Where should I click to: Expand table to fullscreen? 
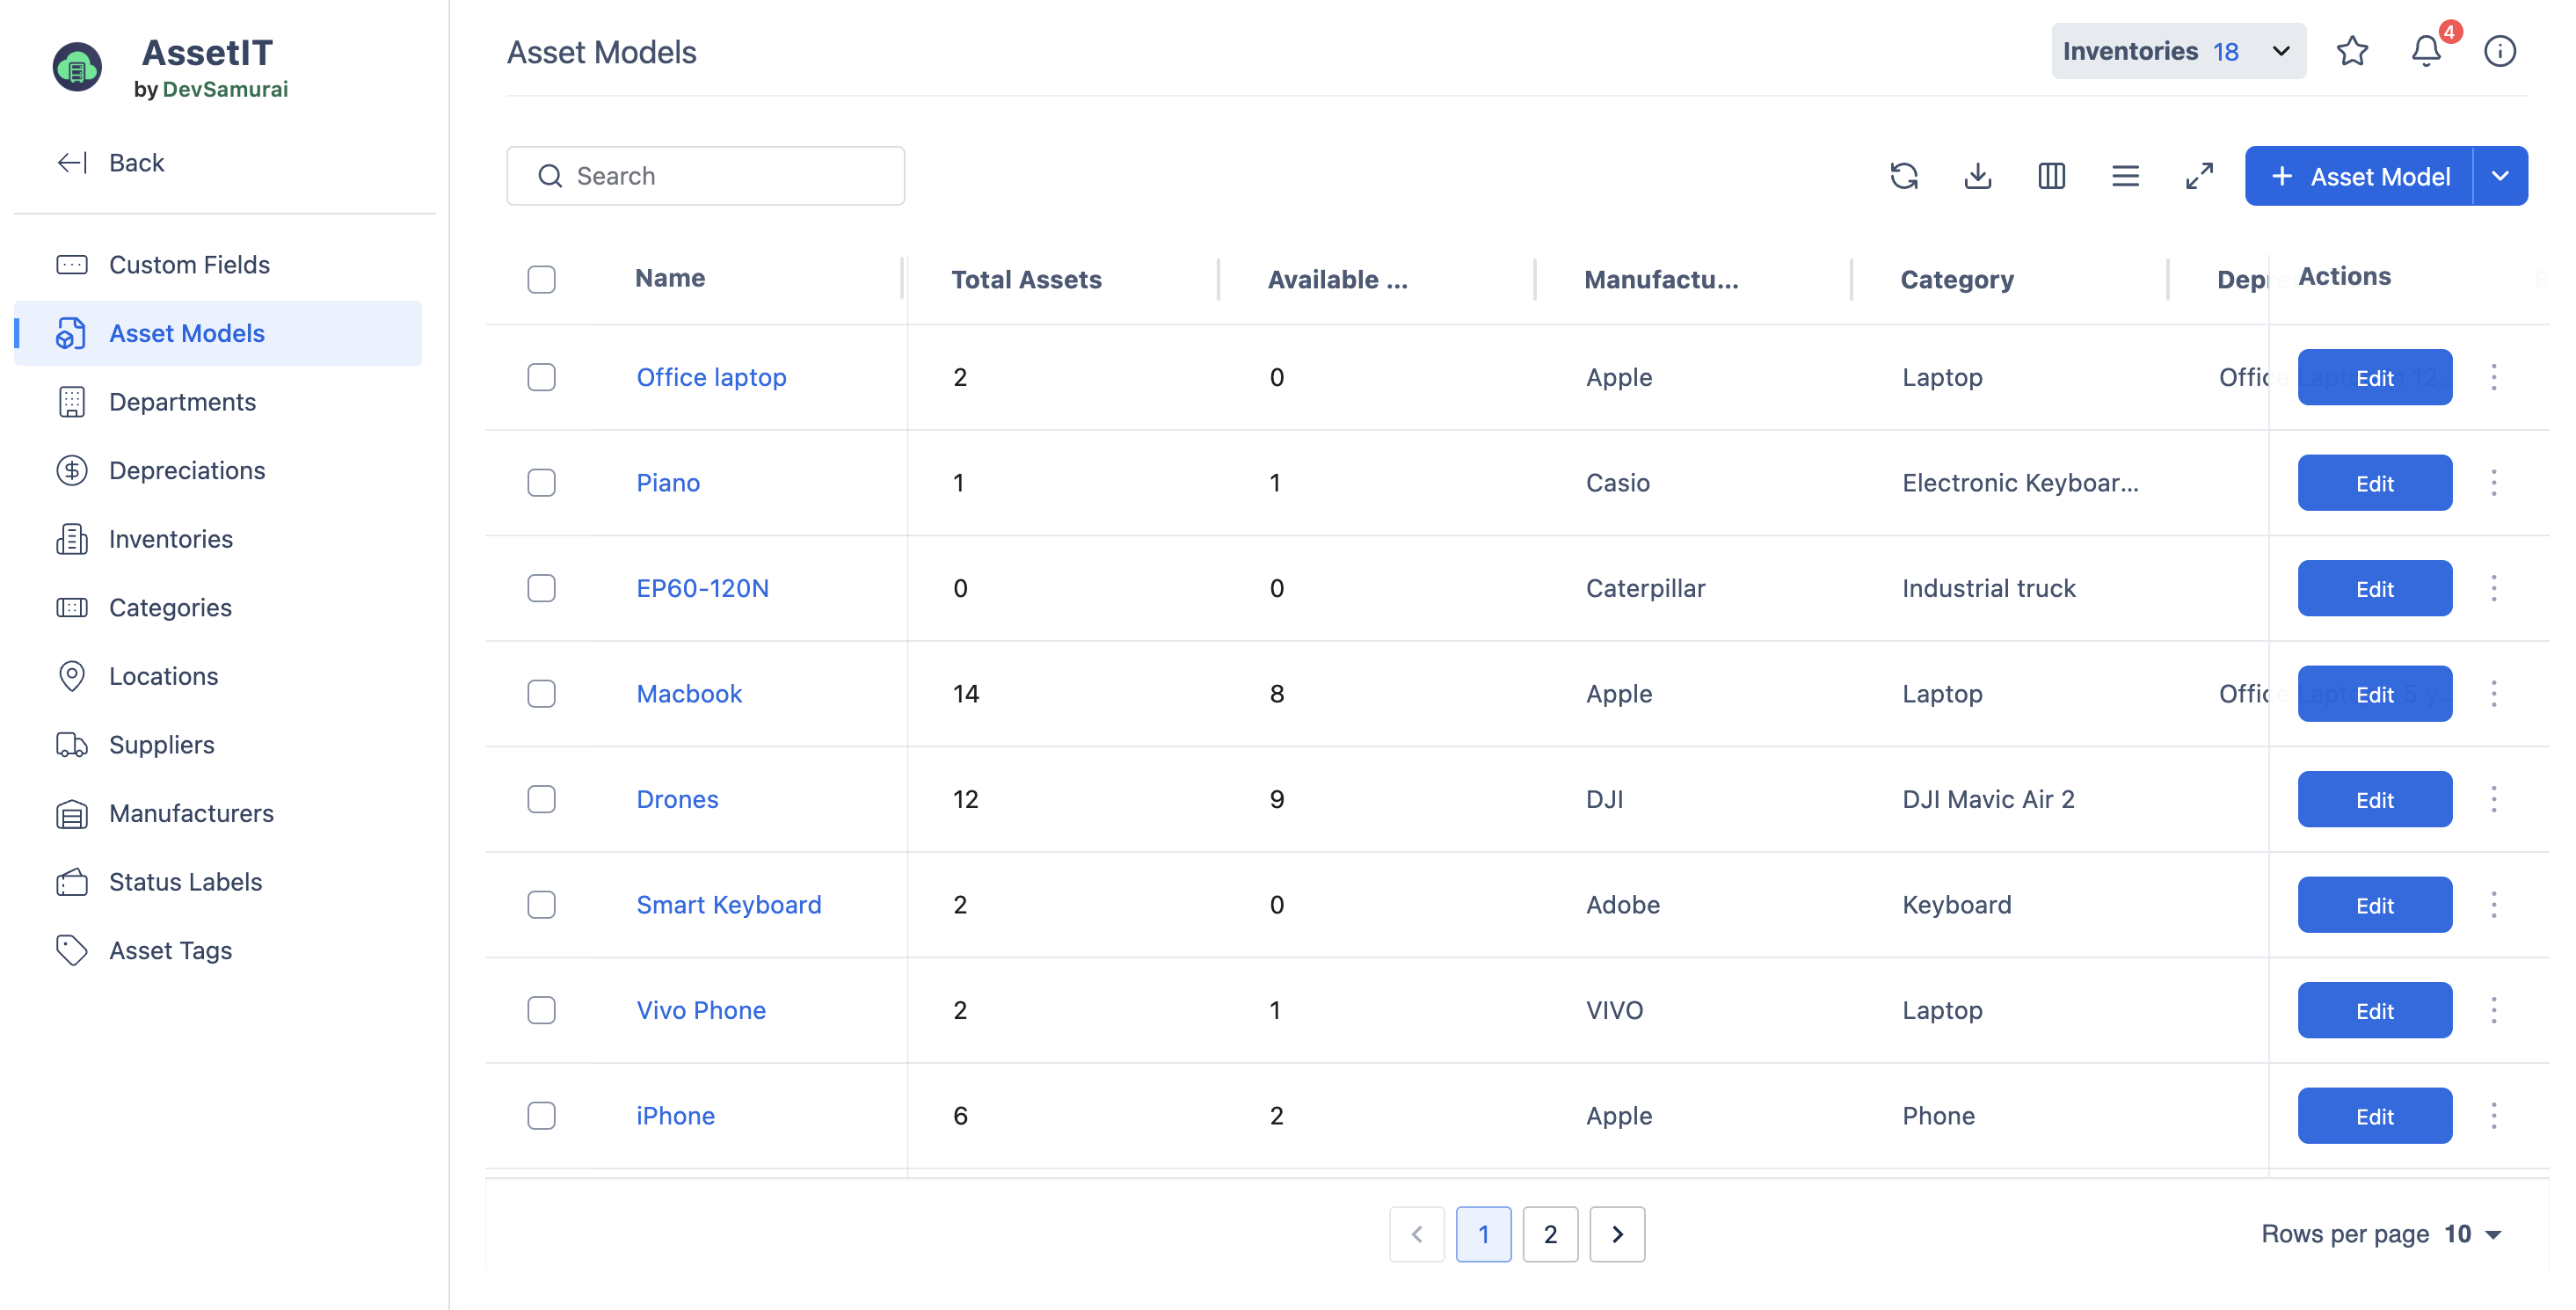2199,176
